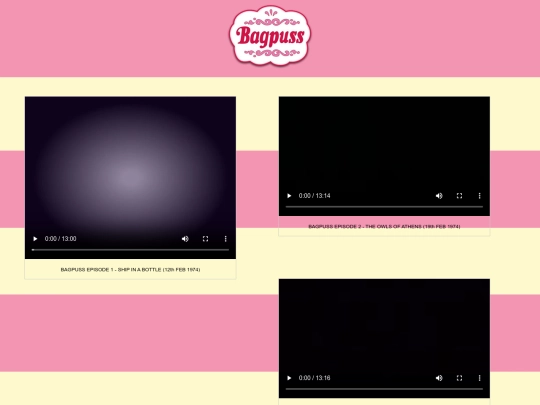Click the Bagpuss logo at top

pyautogui.click(x=270, y=35)
